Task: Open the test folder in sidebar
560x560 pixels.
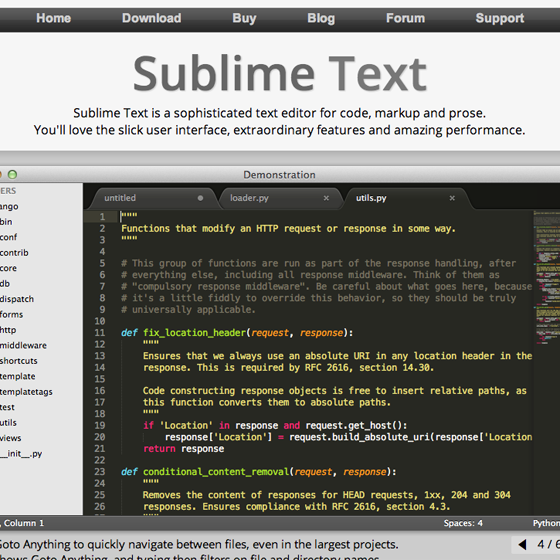Action: point(8,407)
